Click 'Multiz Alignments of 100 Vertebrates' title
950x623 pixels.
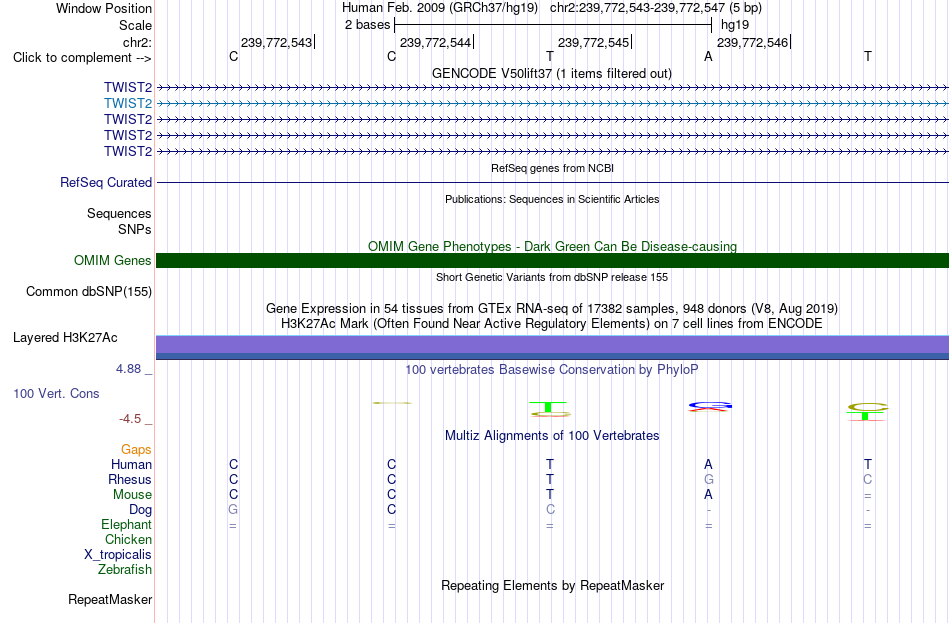(552, 436)
